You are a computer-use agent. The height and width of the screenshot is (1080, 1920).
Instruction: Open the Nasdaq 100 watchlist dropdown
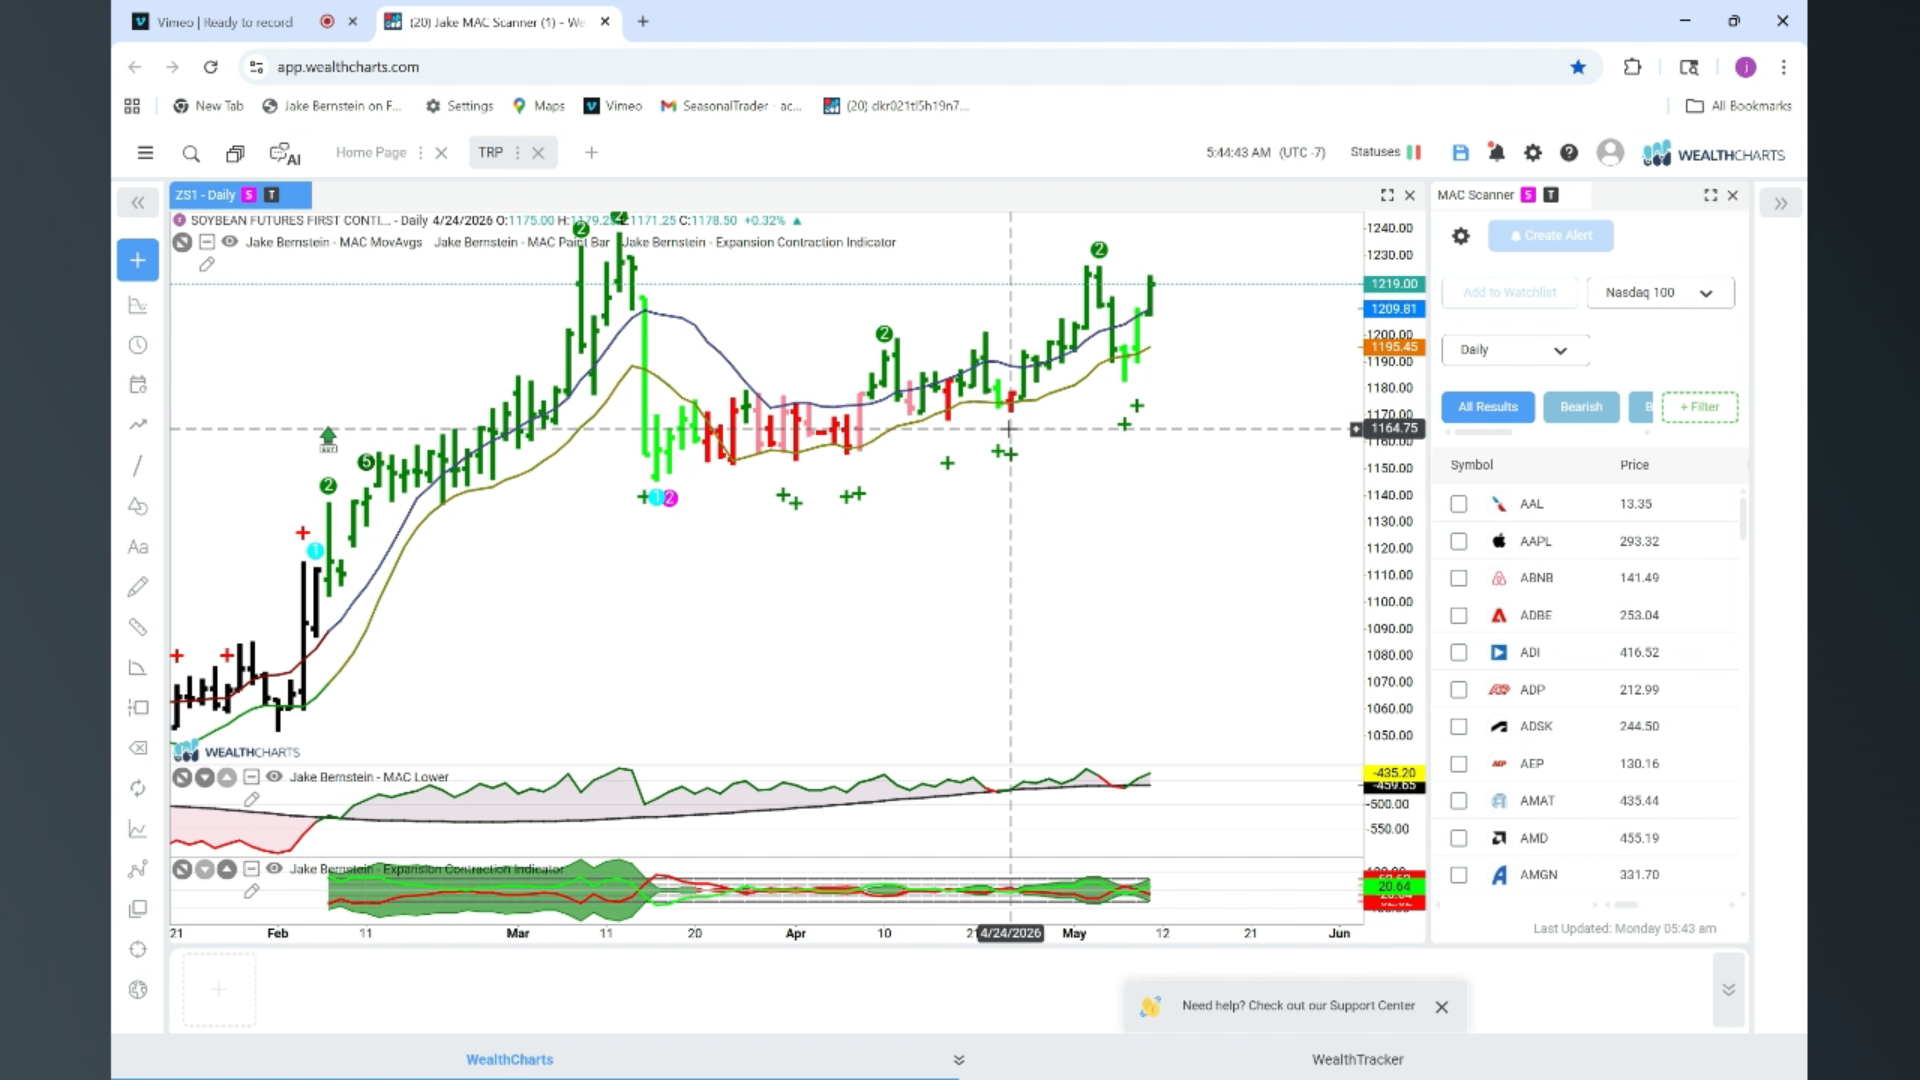(x=1660, y=293)
